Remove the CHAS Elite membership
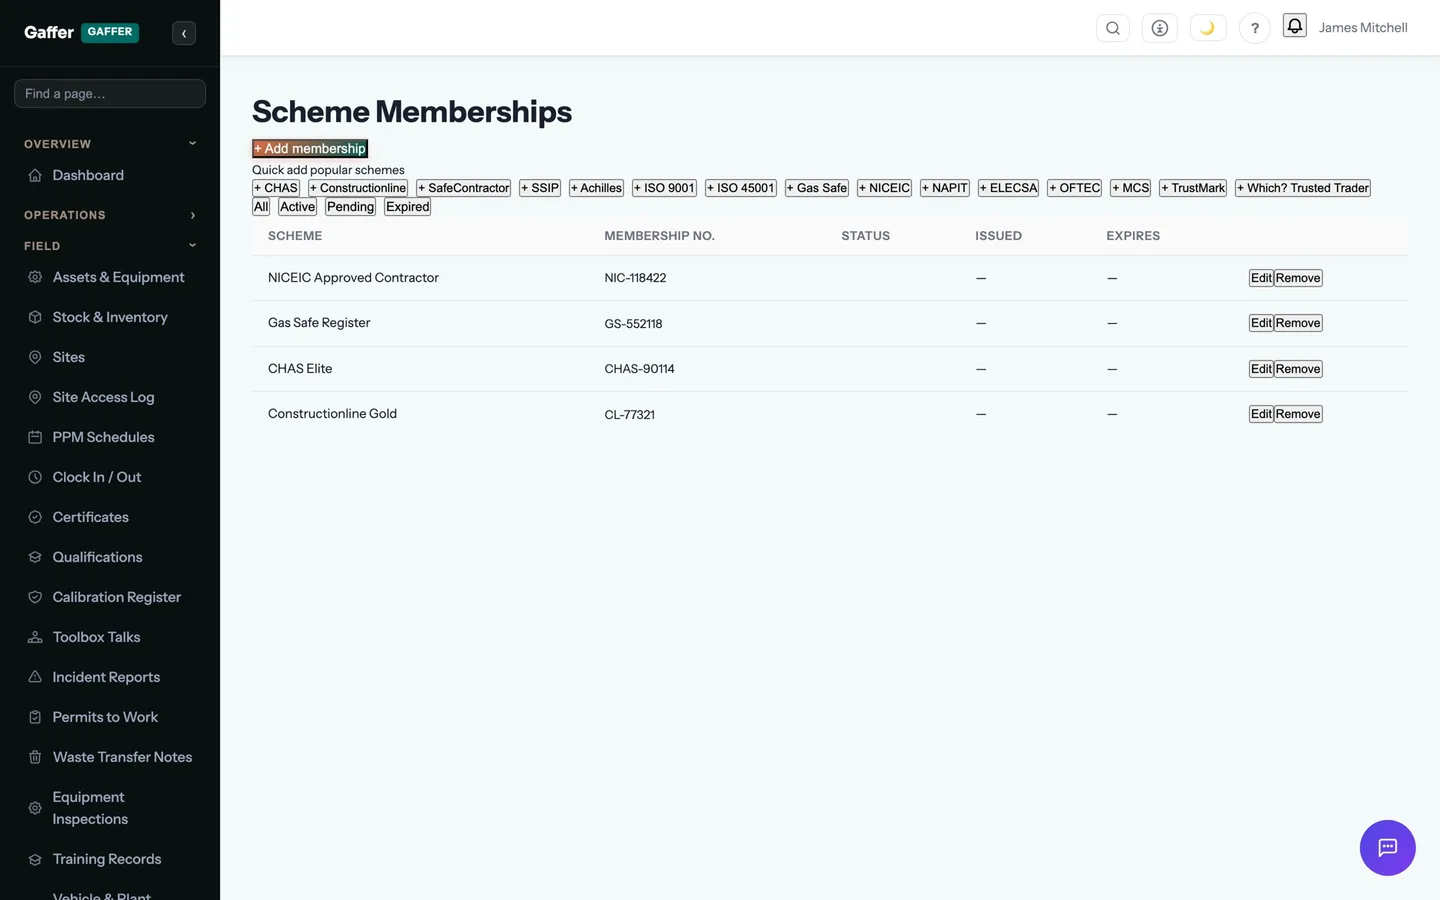The width and height of the screenshot is (1440, 900). [x=1298, y=369]
